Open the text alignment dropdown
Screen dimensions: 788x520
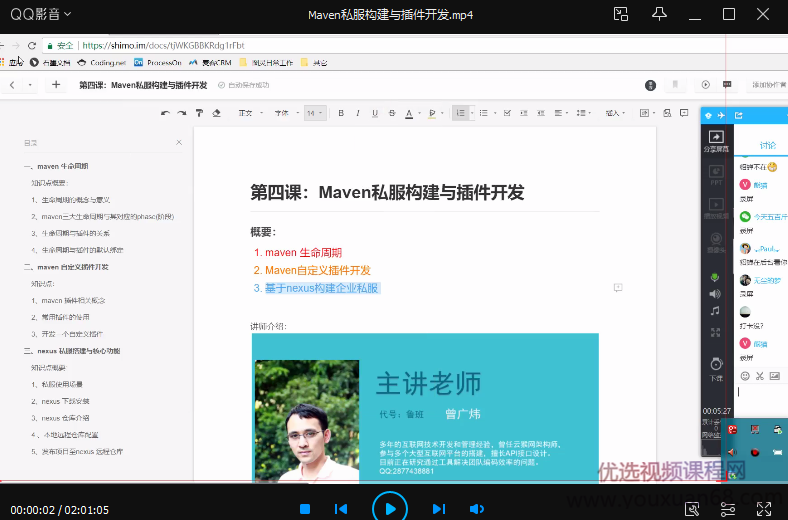point(561,113)
